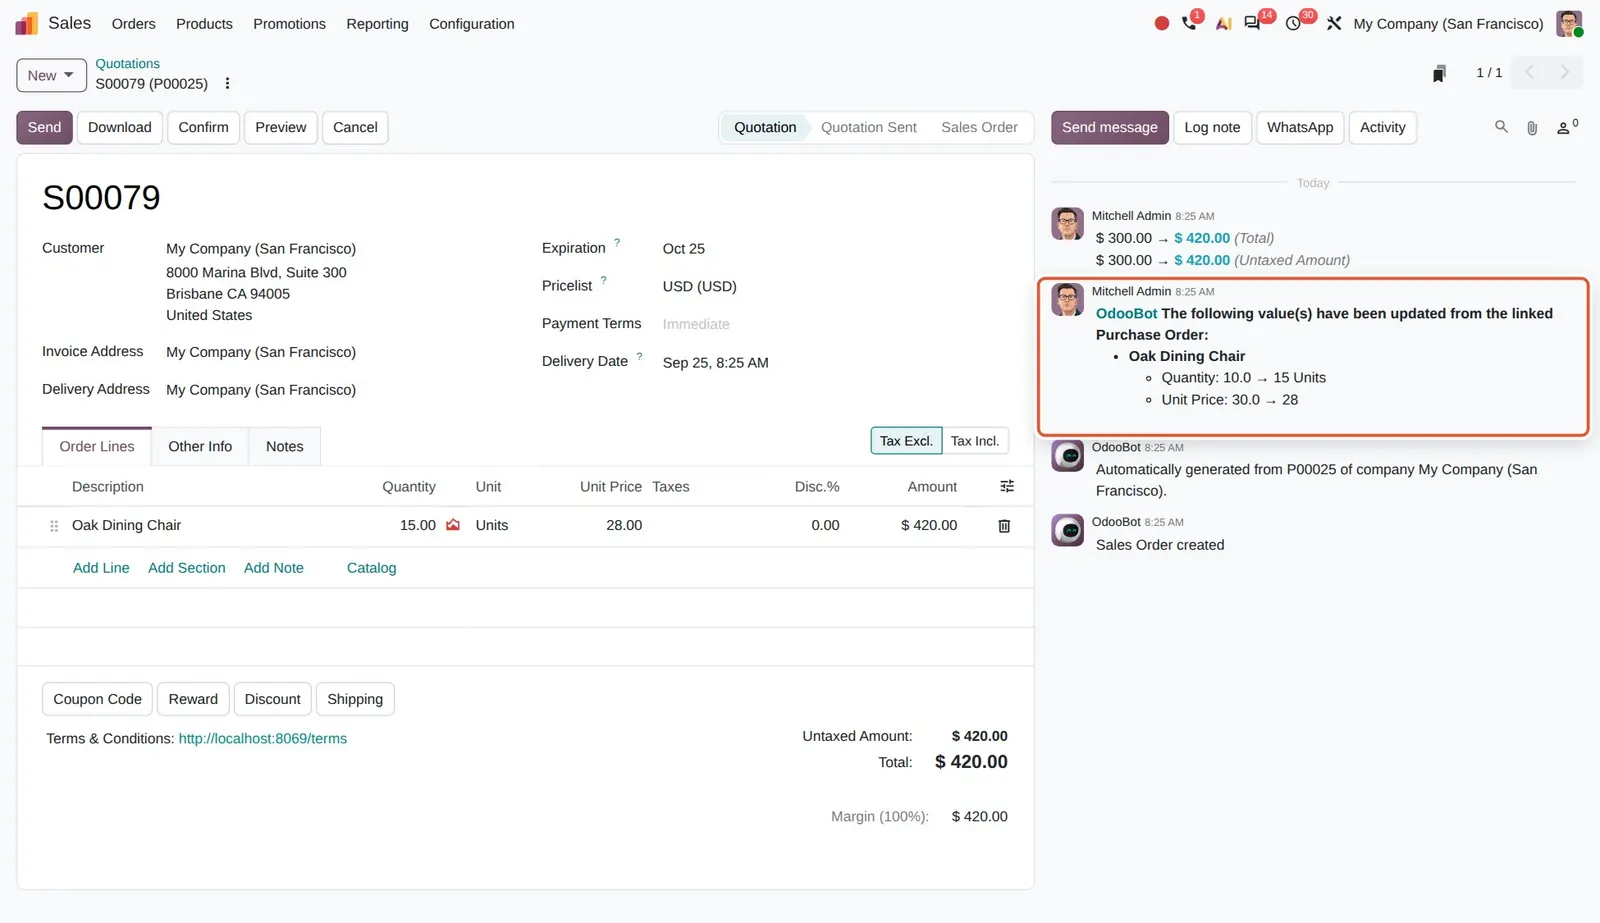
Task: Open the company switcher My Company (San Francisco)
Action: click(x=1448, y=24)
